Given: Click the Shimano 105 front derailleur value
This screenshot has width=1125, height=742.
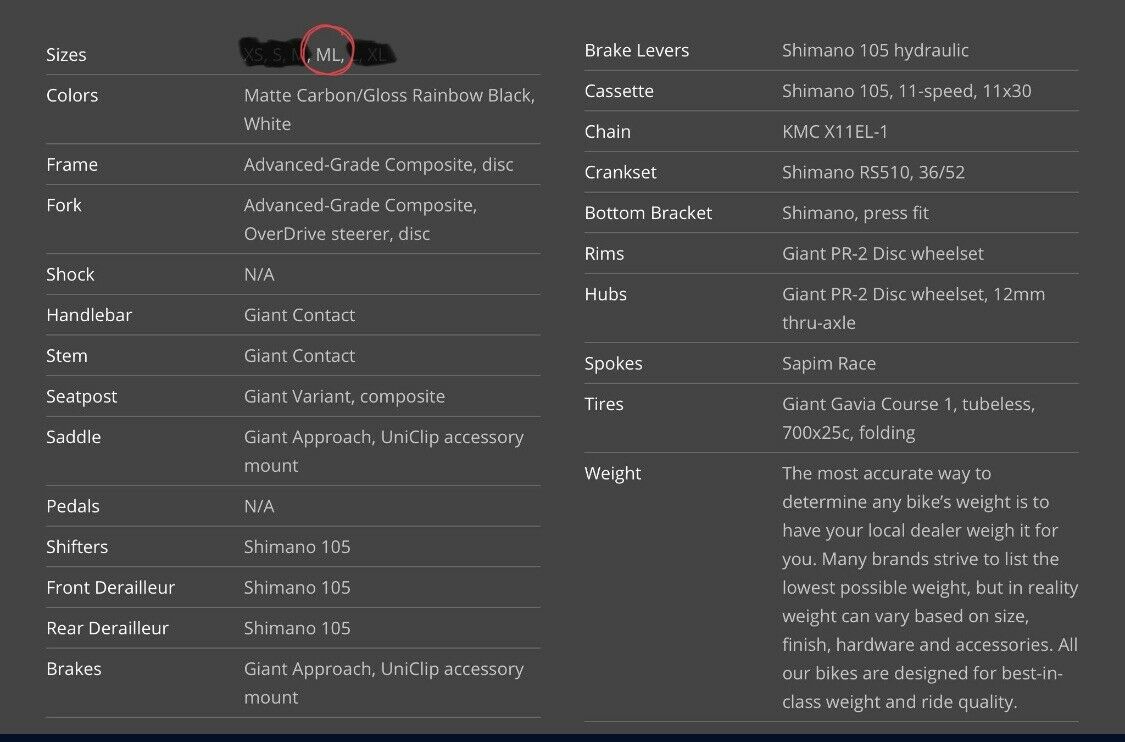Looking at the screenshot, I should point(297,588).
